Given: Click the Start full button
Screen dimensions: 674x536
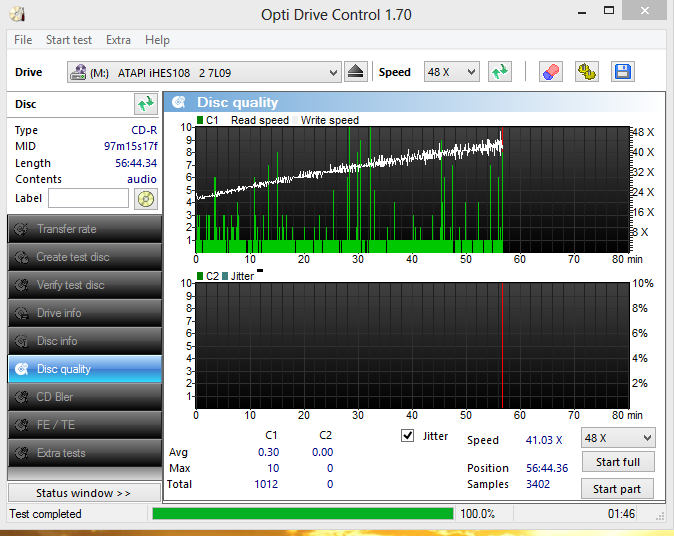Looking at the screenshot, I should coord(618,462).
